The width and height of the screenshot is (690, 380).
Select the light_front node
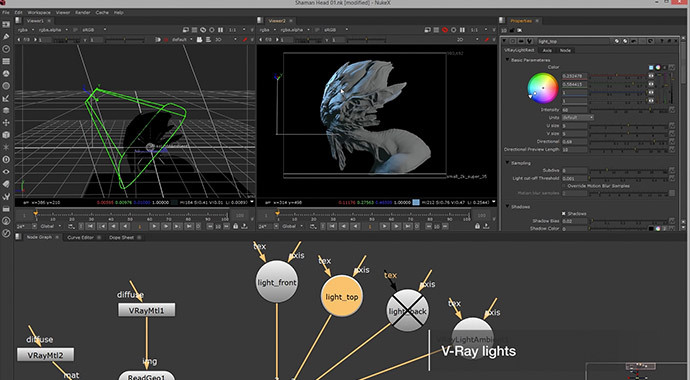click(x=277, y=282)
